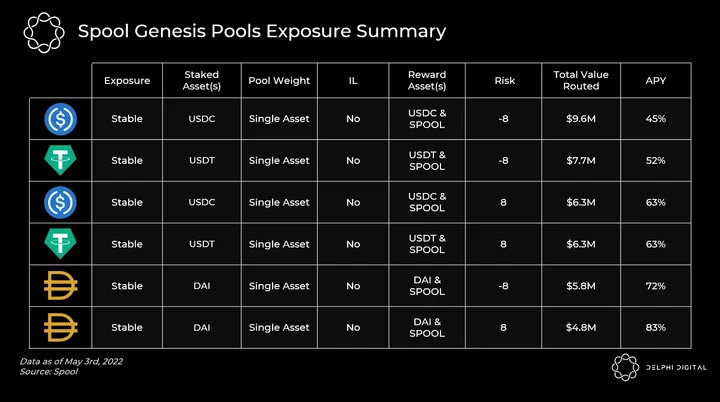Click the Delphi Digital logo at bottom right
This screenshot has height=402, width=720.
pyautogui.click(x=659, y=367)
